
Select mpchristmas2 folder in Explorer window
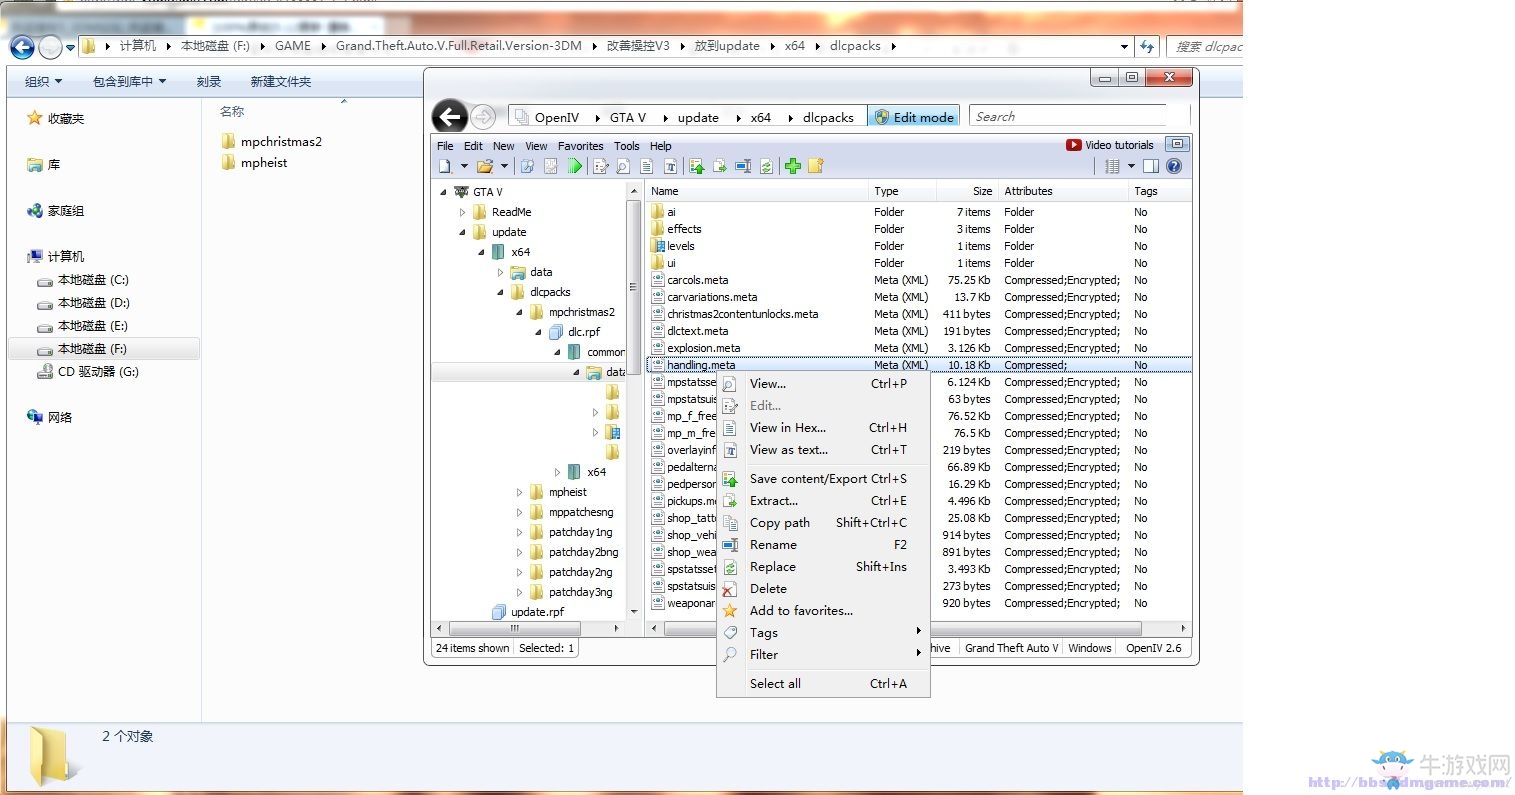(x=281, y=142)
